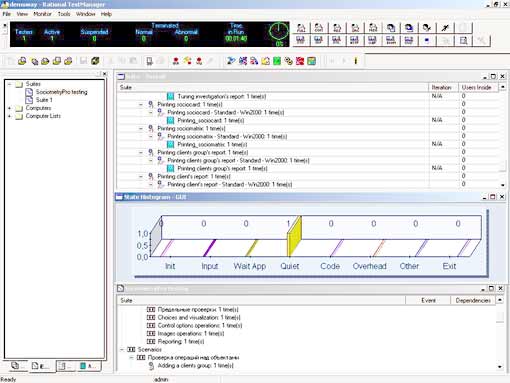Image resolution: width=510 pixels, height=383 pixels.
Task: Click the teal and yellow grid toolbar icon
Action: (311, 61)
